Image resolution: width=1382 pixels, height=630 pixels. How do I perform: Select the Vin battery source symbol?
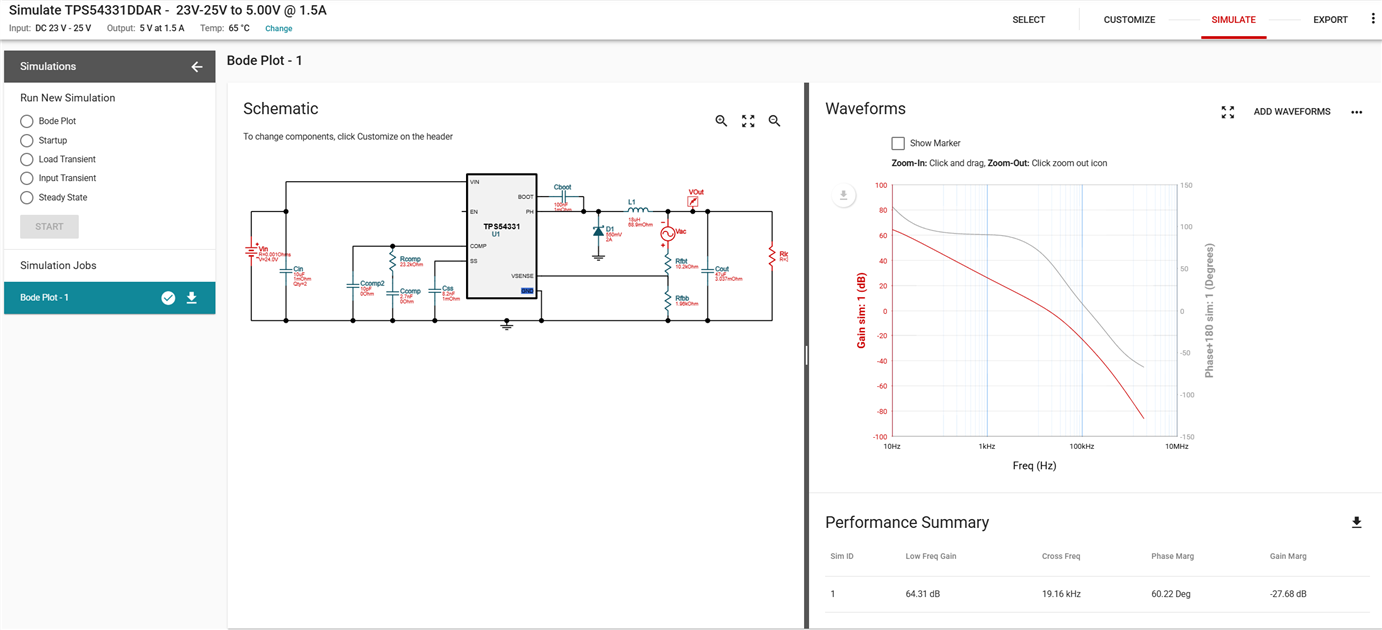coord(251,251)
